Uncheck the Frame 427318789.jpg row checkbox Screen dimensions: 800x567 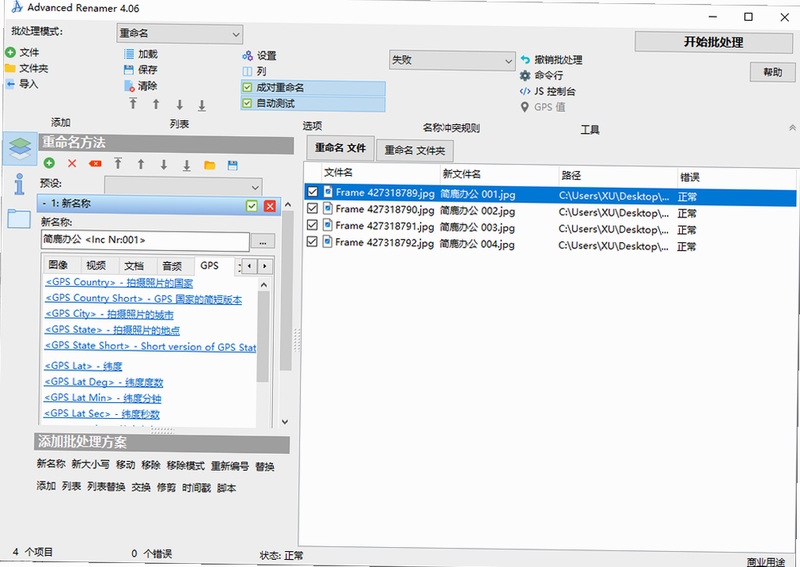click(x=312, y=192)
